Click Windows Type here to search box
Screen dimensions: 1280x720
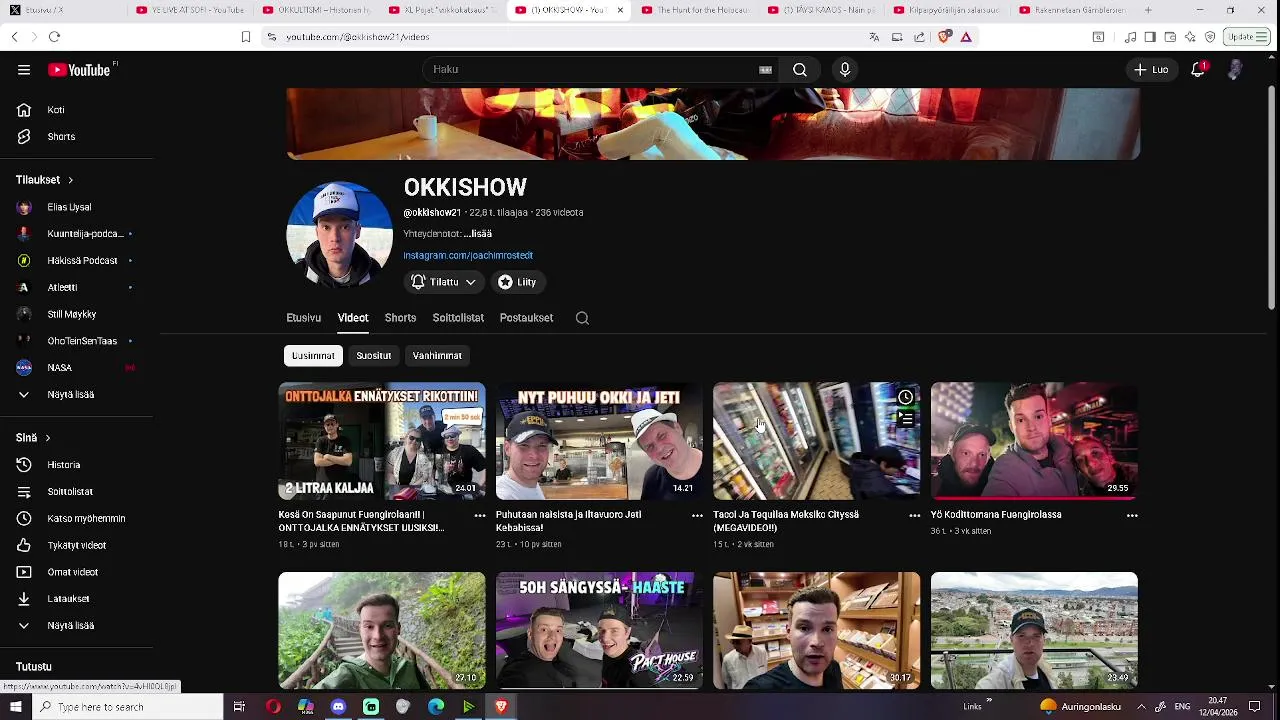coord(126,707)
